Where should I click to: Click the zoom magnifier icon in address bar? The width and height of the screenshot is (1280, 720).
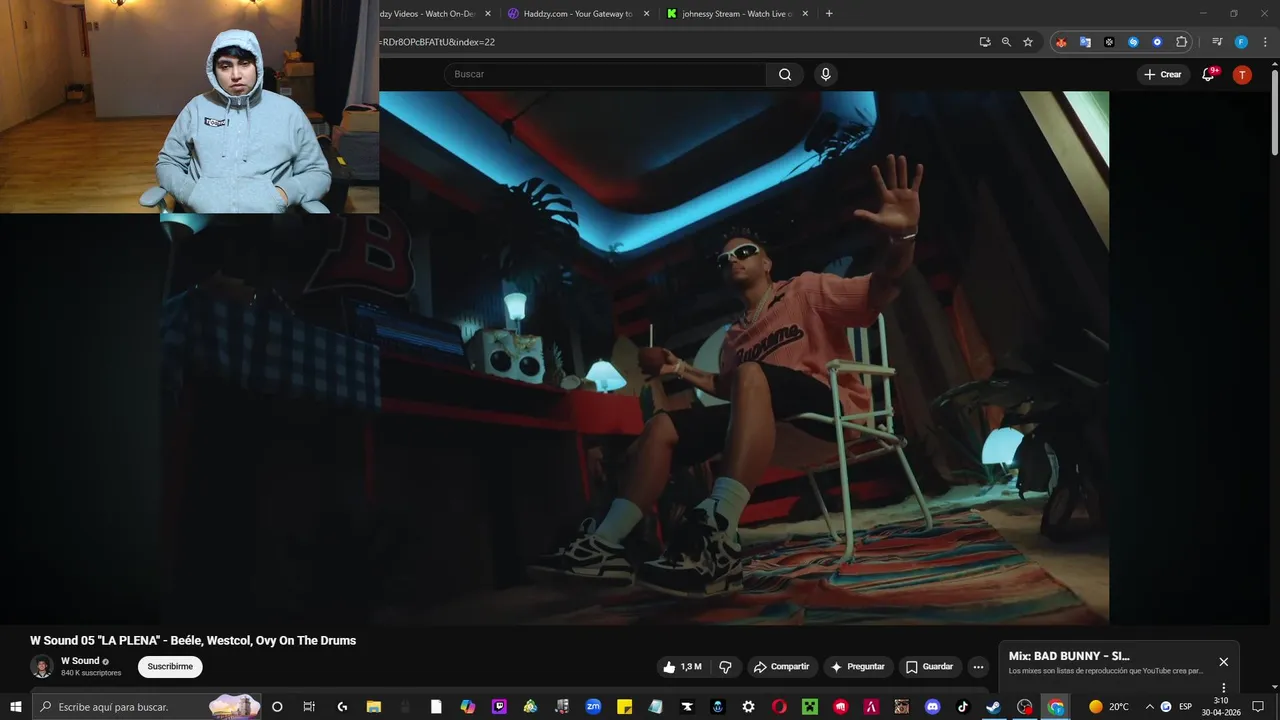(x=1006, y=42)
